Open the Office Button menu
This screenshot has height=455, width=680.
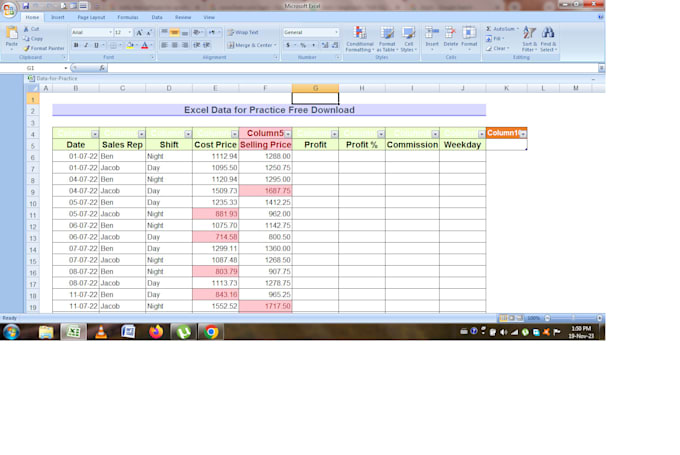click(9, 9)
